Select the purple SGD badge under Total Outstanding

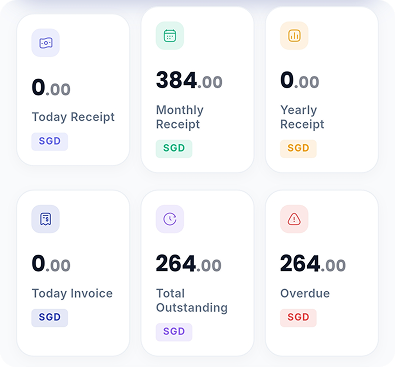[x=174, y=332]
